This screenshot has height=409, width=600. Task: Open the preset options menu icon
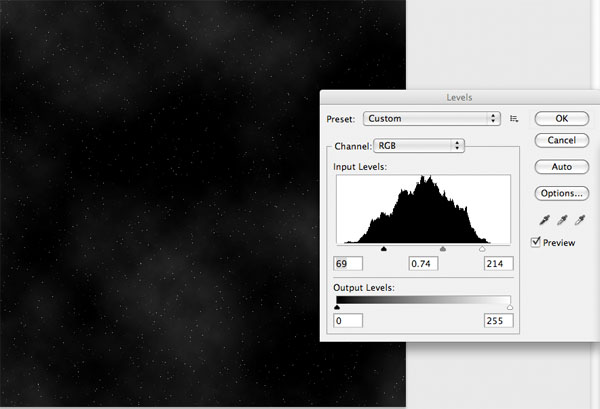(514, 119)
